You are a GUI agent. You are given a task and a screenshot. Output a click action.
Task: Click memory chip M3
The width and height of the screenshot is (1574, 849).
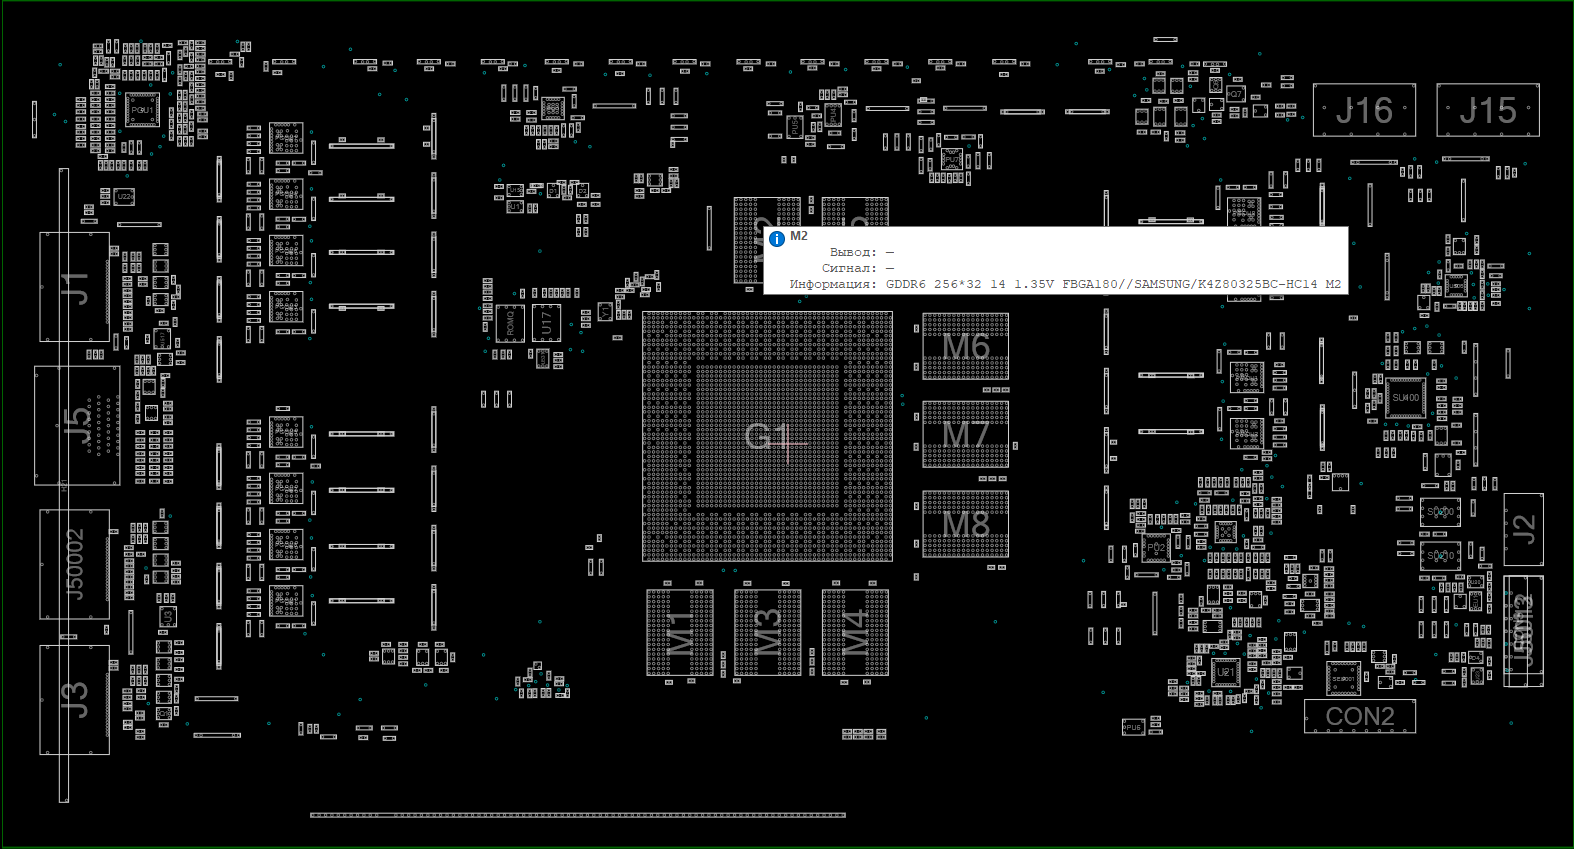pyautogui.click(x=767, y=632)
